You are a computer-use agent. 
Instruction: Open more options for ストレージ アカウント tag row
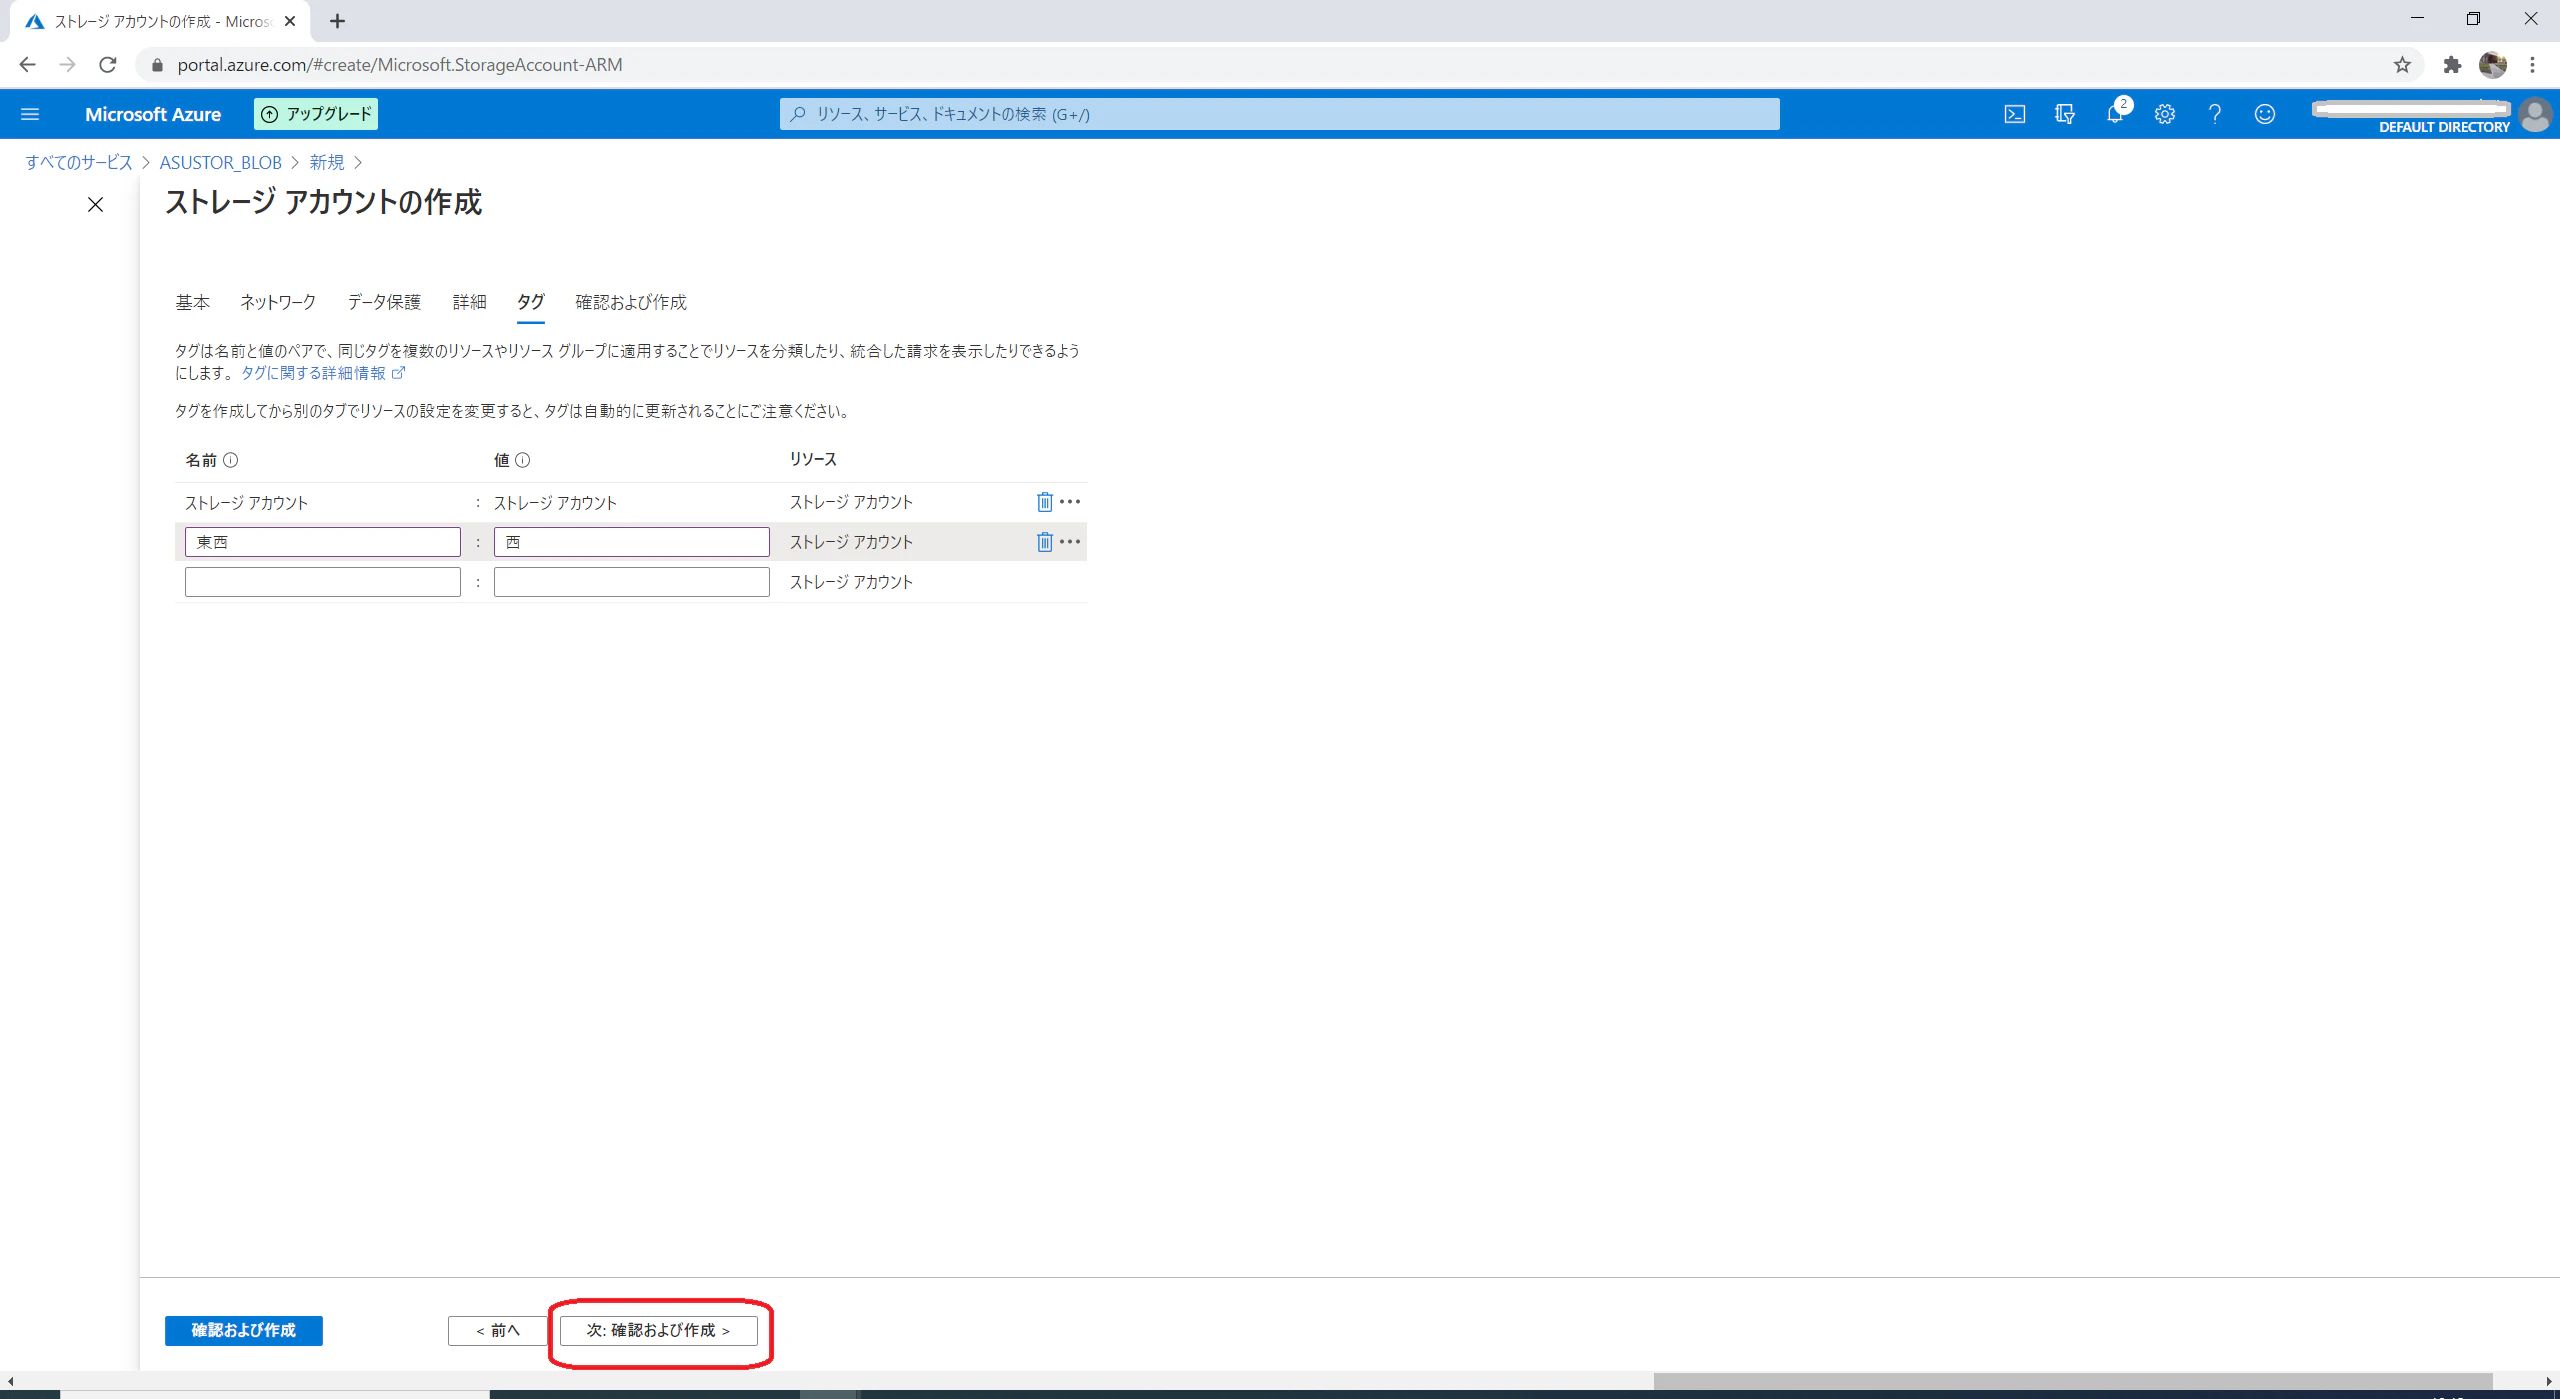click(x=1070, y=502)
